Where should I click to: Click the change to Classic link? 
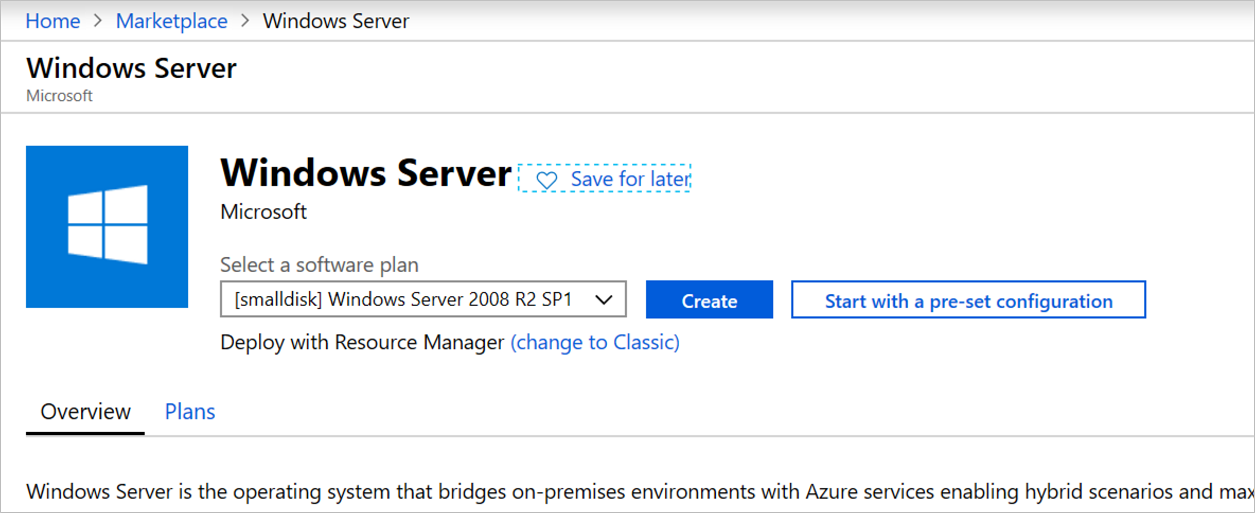point(595,343)
